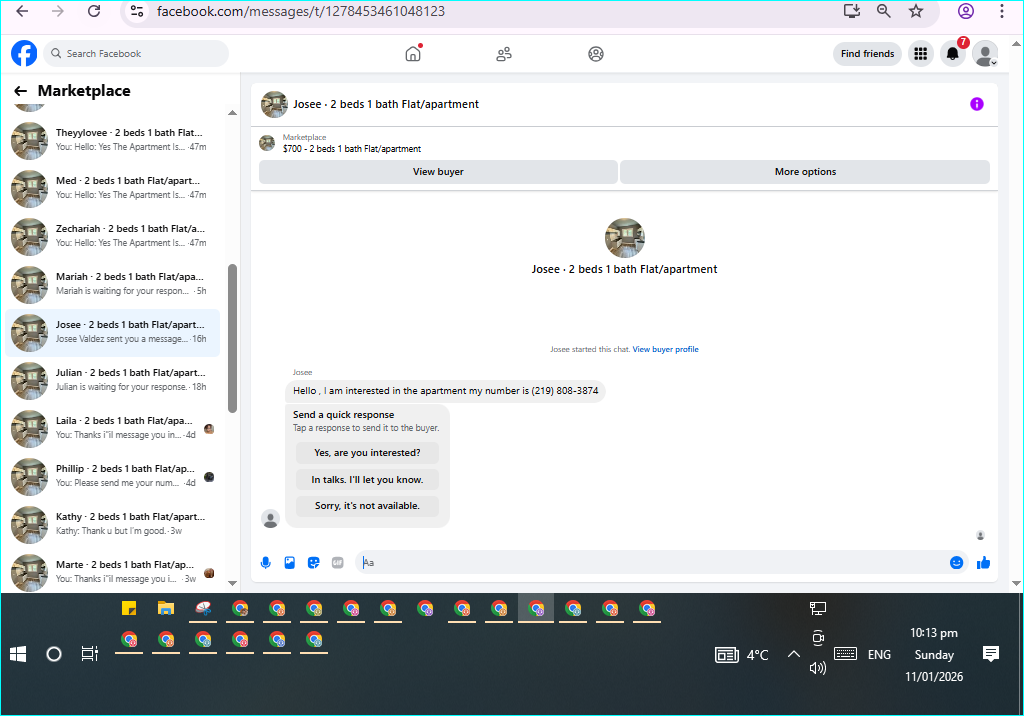The width and height of the screenshot is (1024, 716).
Task: Open Julian conversation in list
Action: [x=113, y=380]
